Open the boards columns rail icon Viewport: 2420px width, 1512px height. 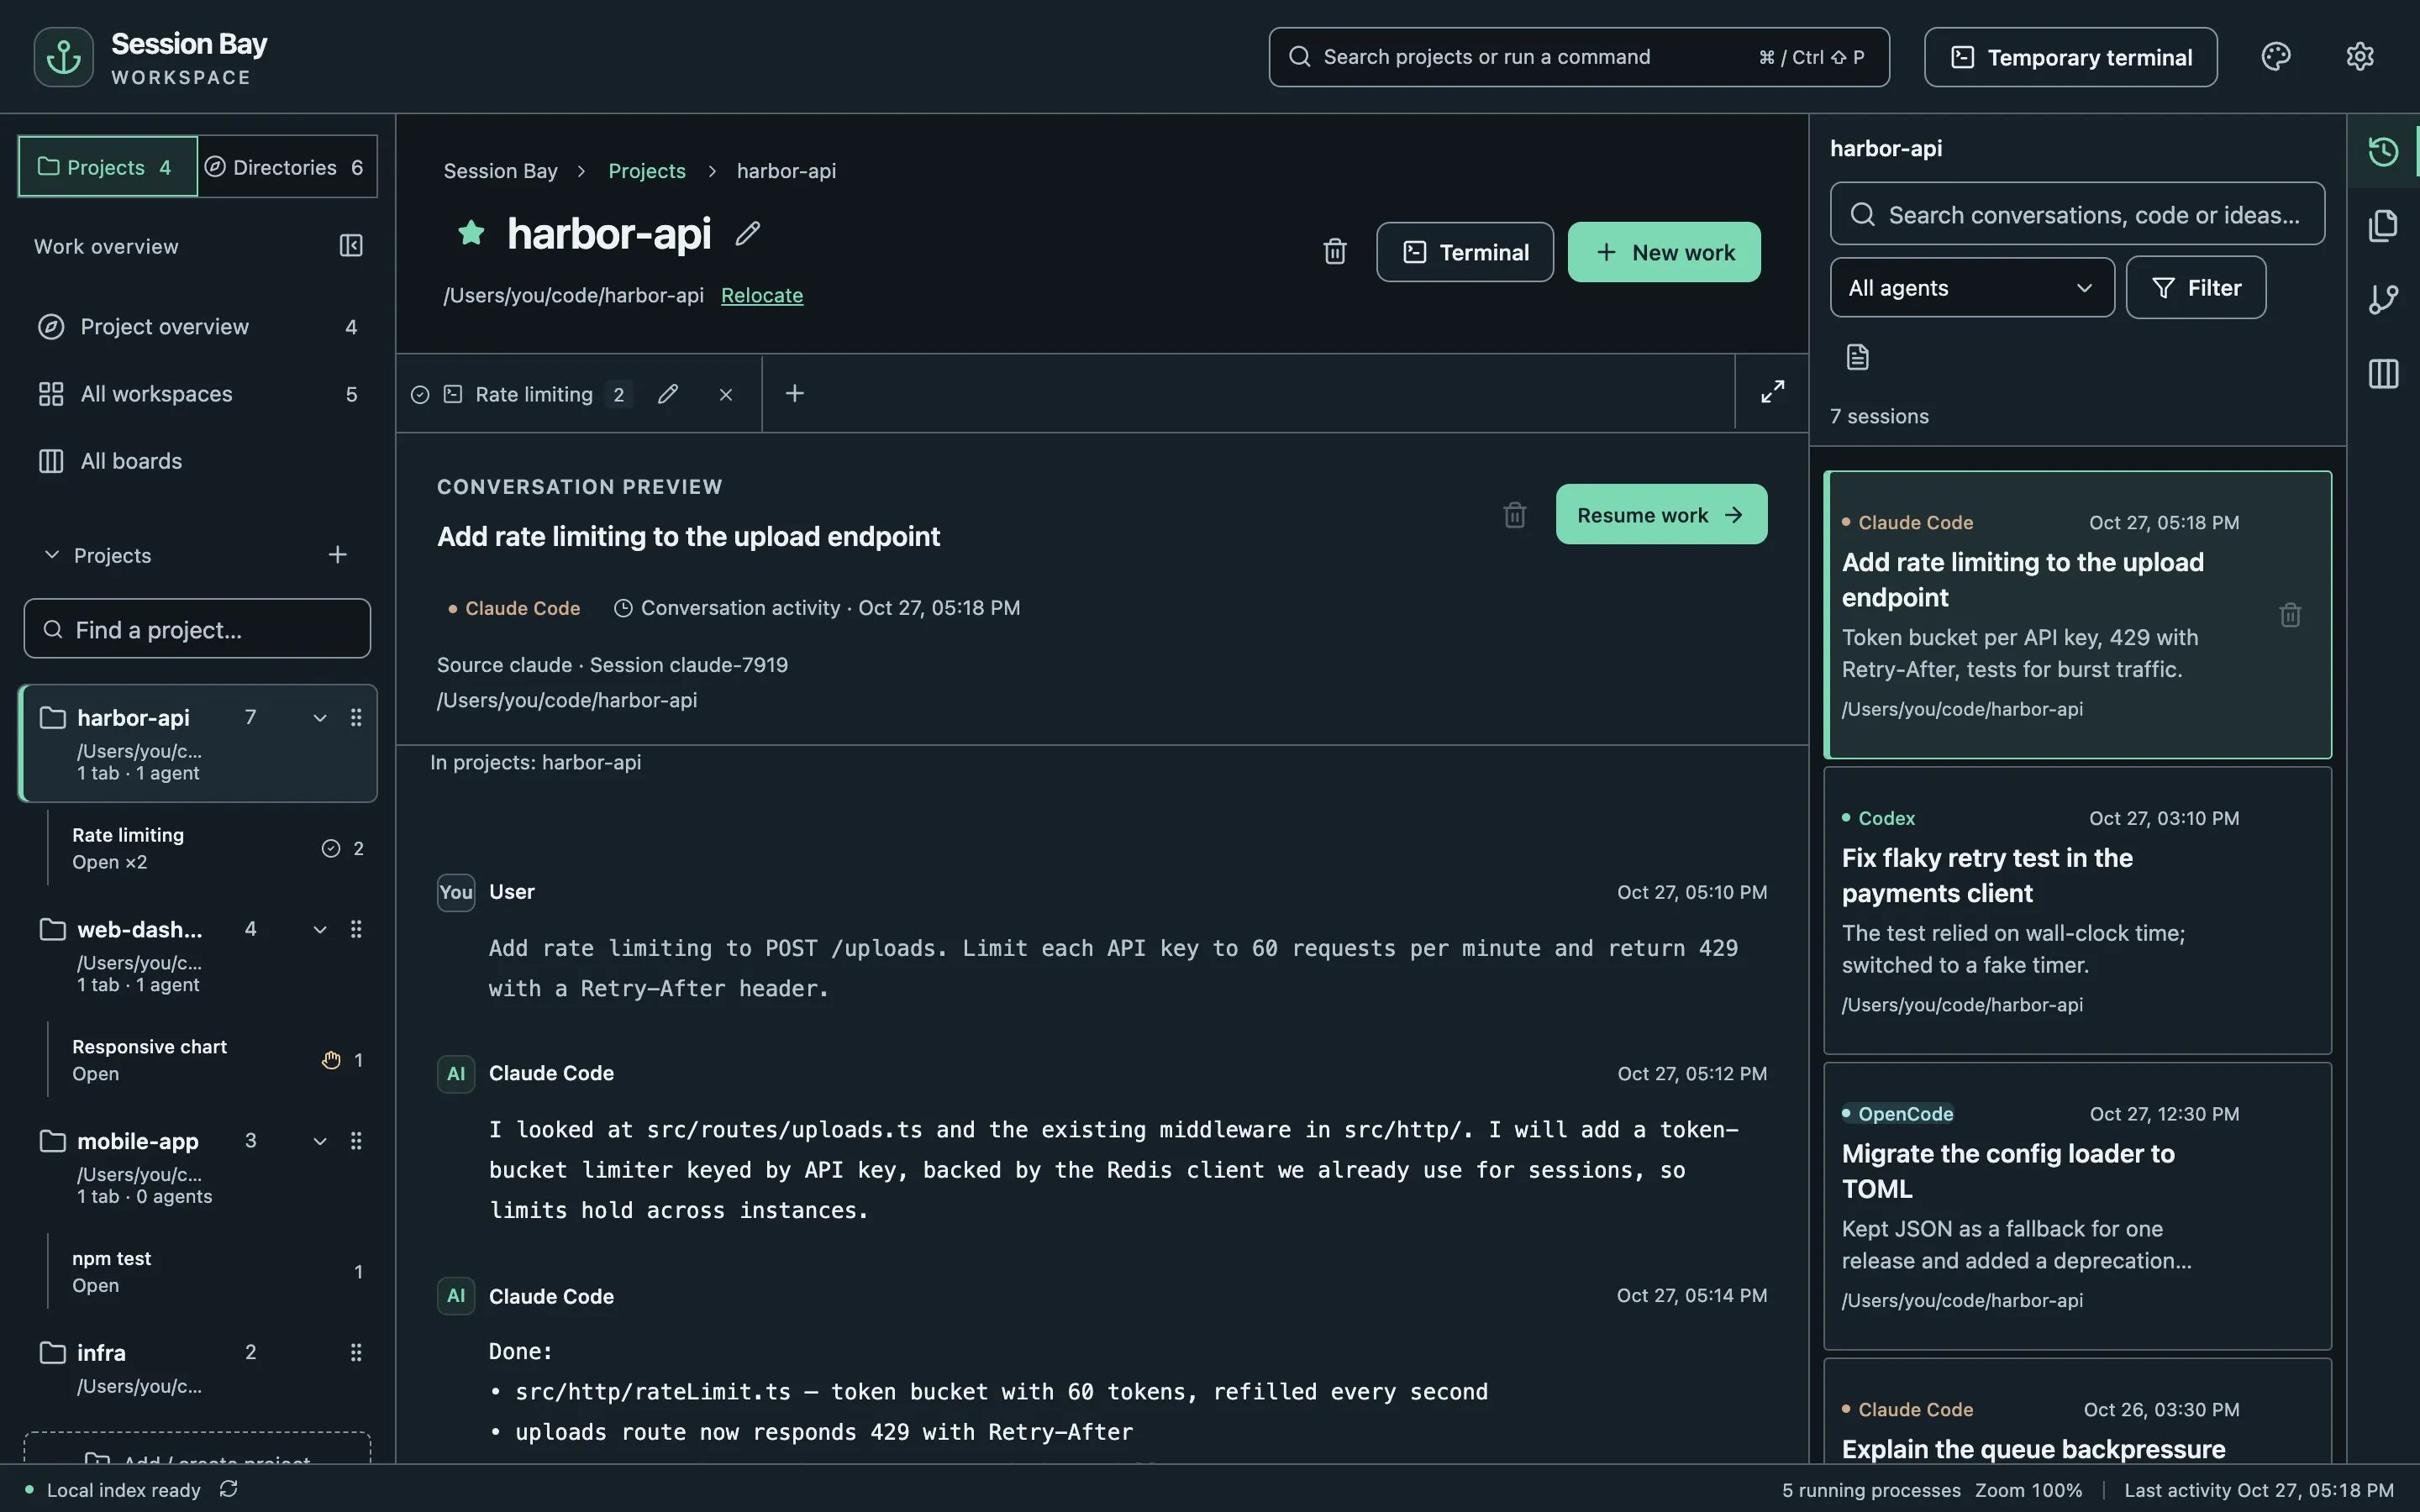click(2383, 374)
